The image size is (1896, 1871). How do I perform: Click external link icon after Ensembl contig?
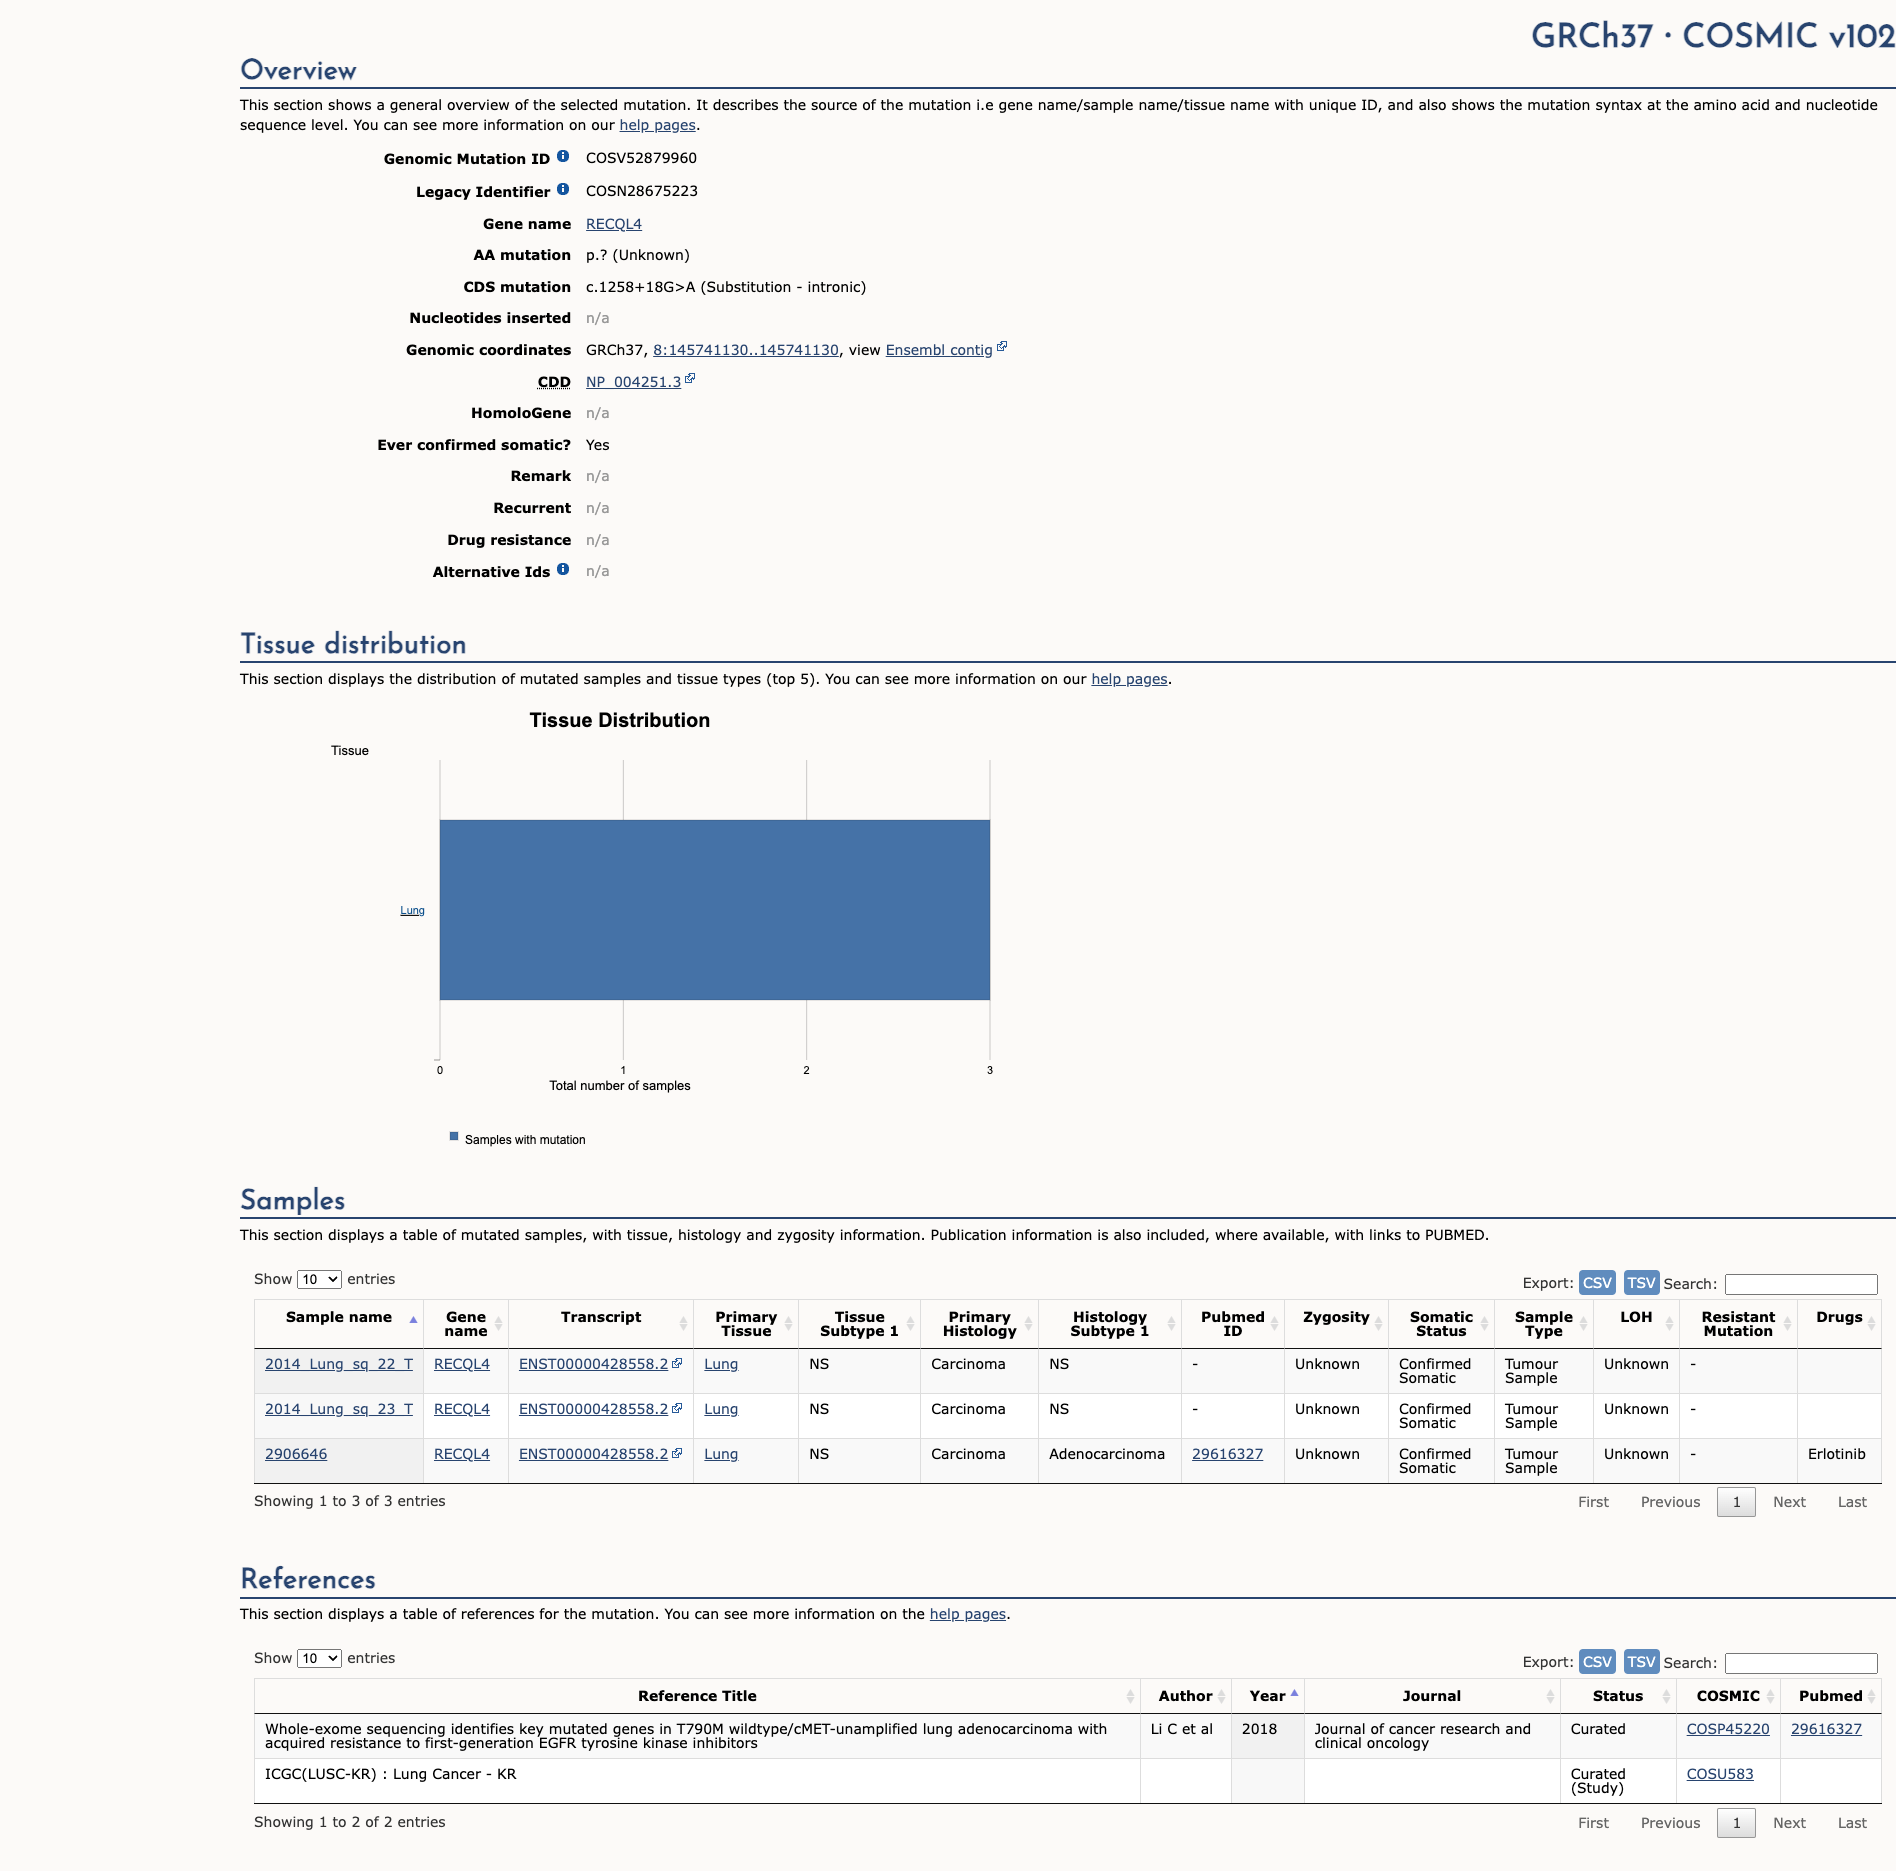[1002, 347]
